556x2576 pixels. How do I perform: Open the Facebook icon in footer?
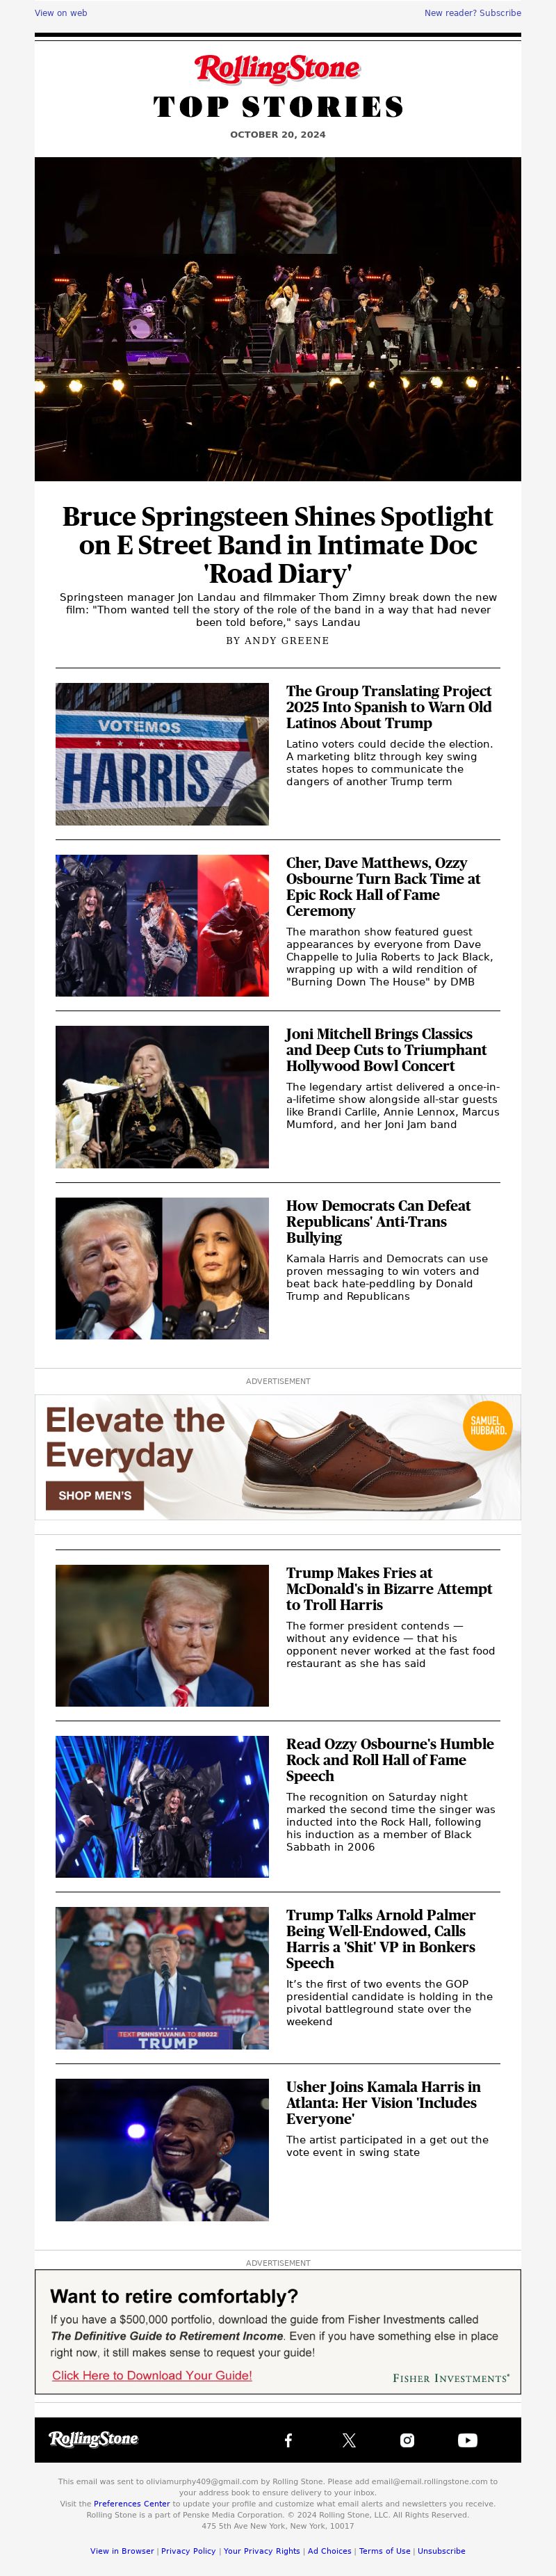(288, 2439)
